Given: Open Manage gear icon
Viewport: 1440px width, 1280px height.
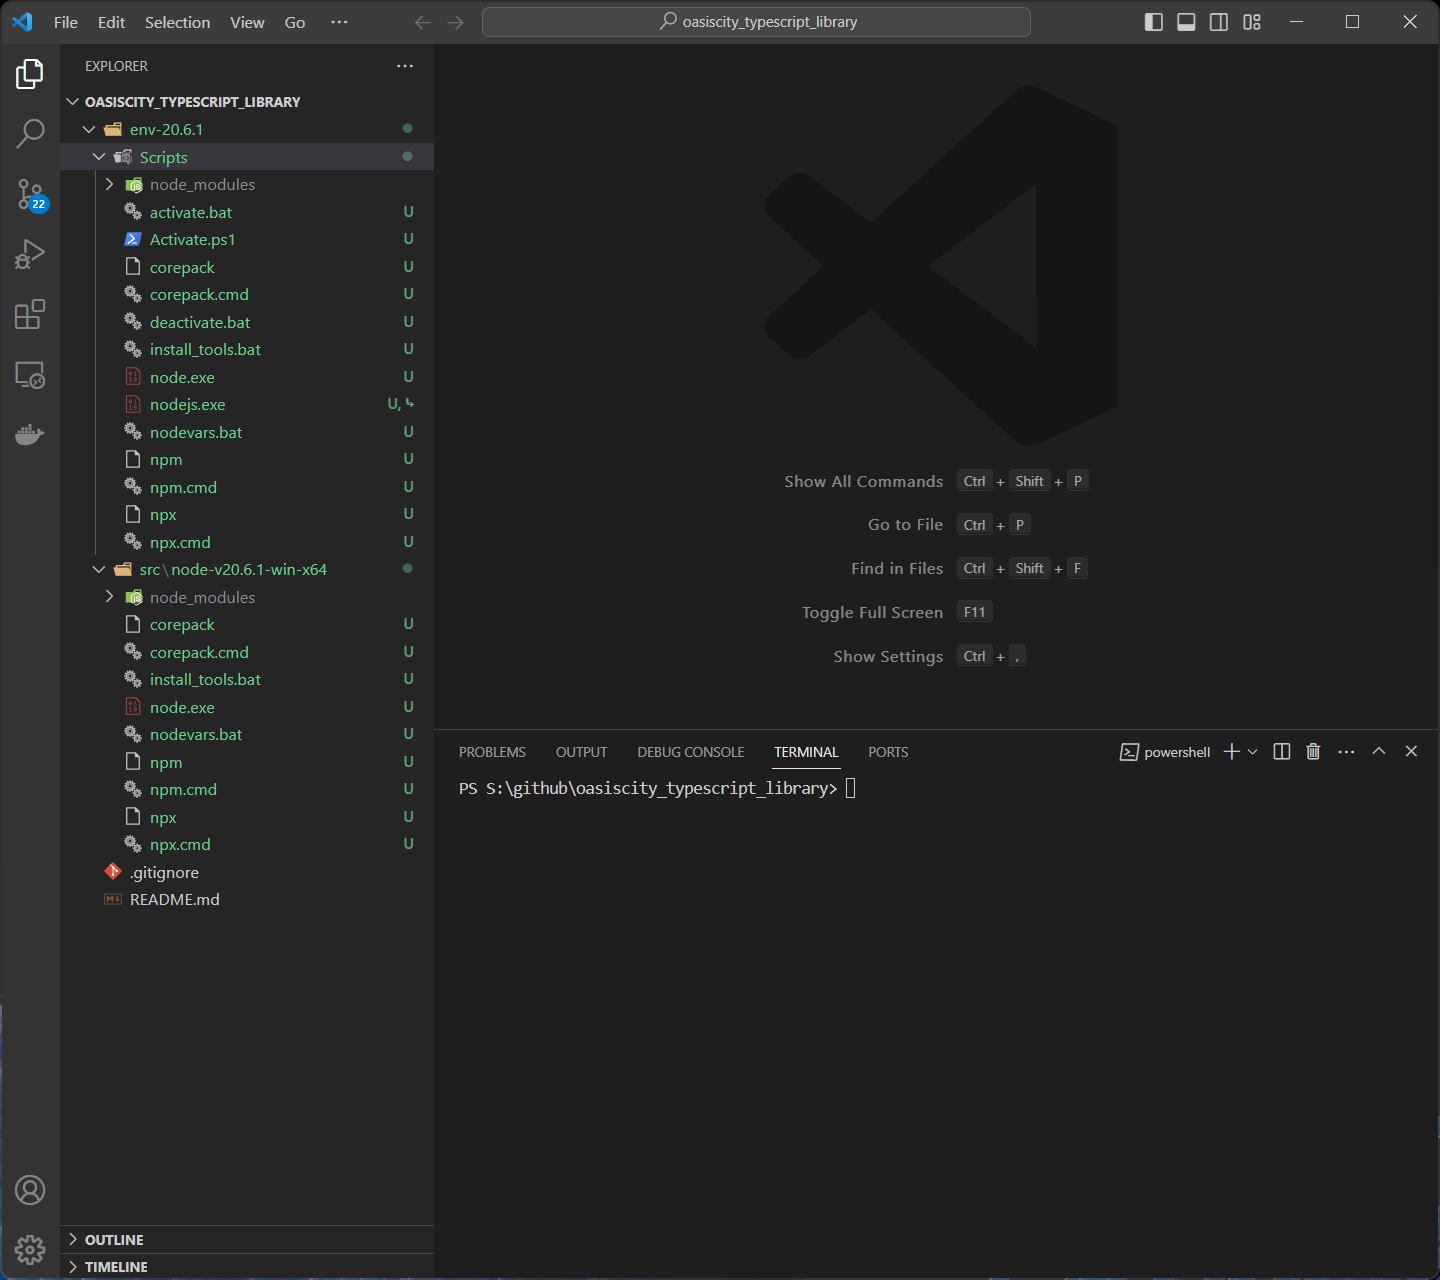Looking at the screenshot, I should click(30, 1249).
